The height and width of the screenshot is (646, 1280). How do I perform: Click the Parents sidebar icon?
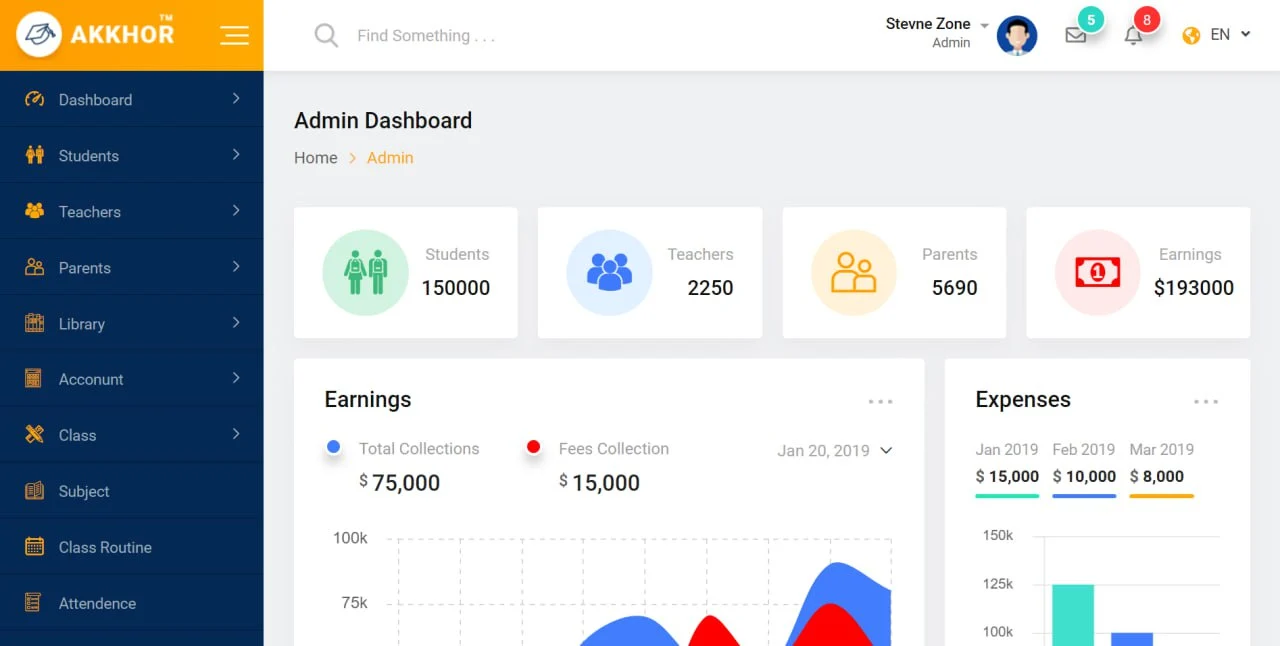coord(34,267)
